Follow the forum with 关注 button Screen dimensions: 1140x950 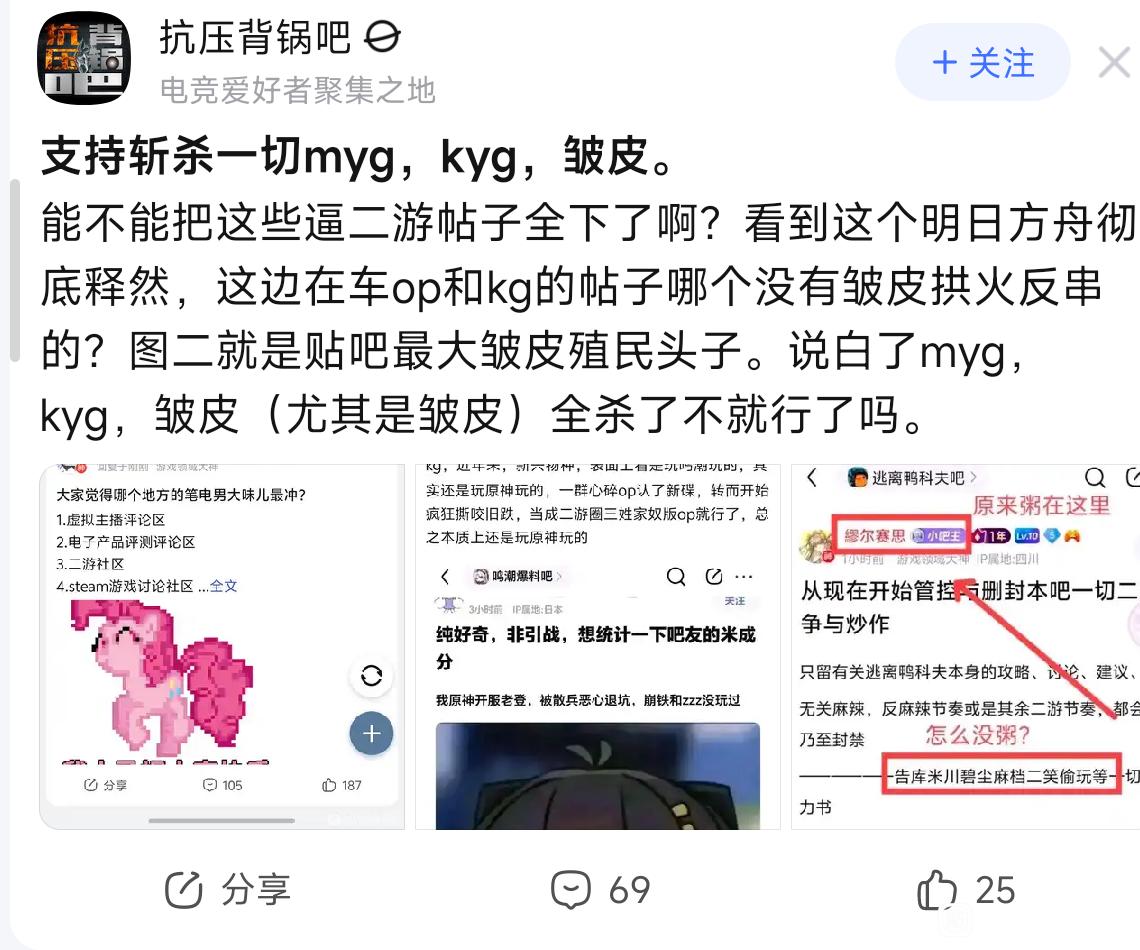point(982,63)
